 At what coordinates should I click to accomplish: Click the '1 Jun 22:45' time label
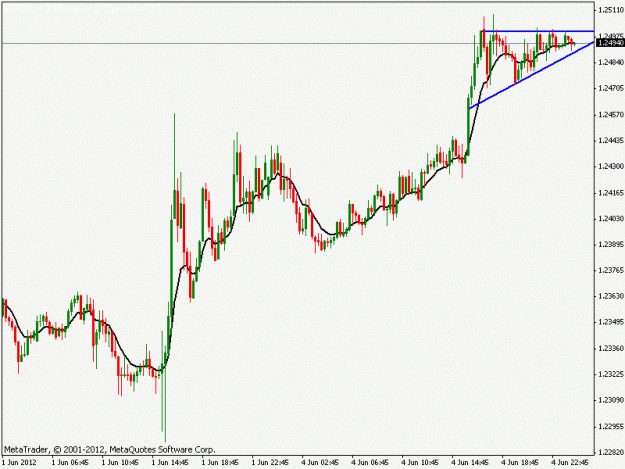pos(270,463)
